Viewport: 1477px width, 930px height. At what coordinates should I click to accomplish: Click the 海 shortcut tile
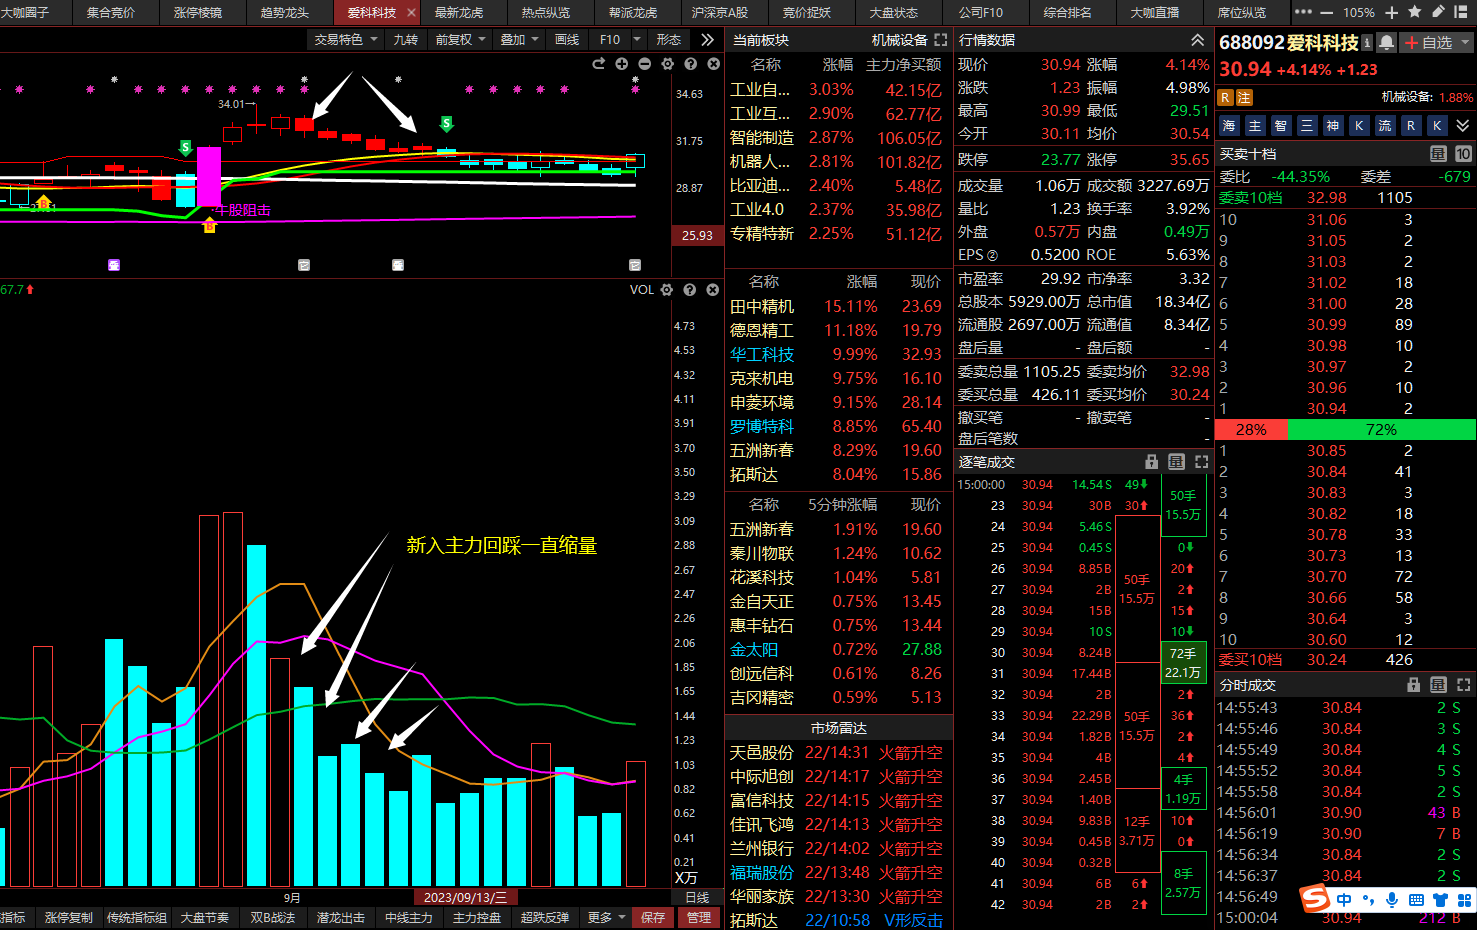[x=1229, y=126]
